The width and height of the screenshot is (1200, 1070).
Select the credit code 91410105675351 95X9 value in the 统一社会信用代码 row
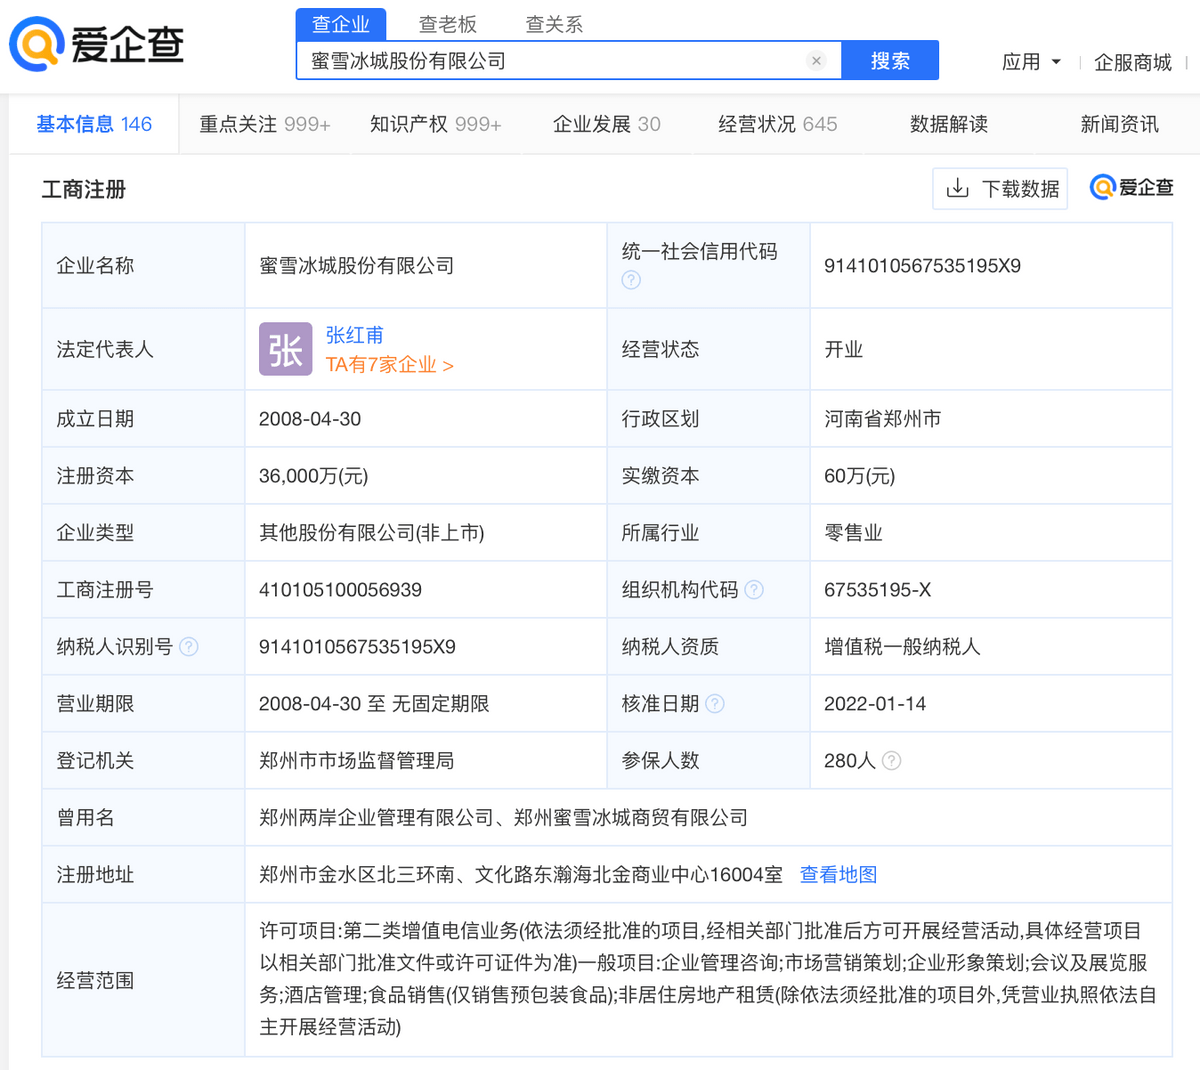click(x=922, y=266)
